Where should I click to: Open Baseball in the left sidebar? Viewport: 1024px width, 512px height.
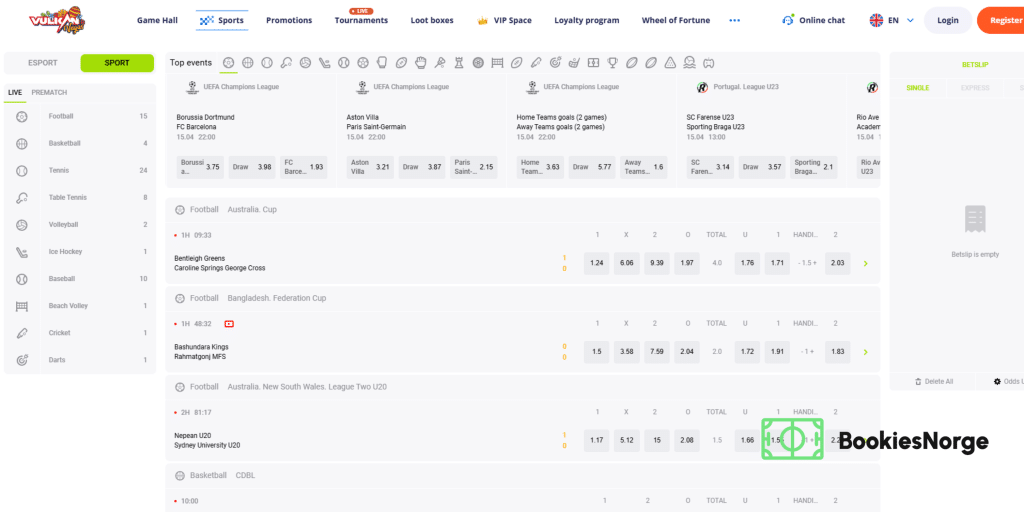[80, 279]
